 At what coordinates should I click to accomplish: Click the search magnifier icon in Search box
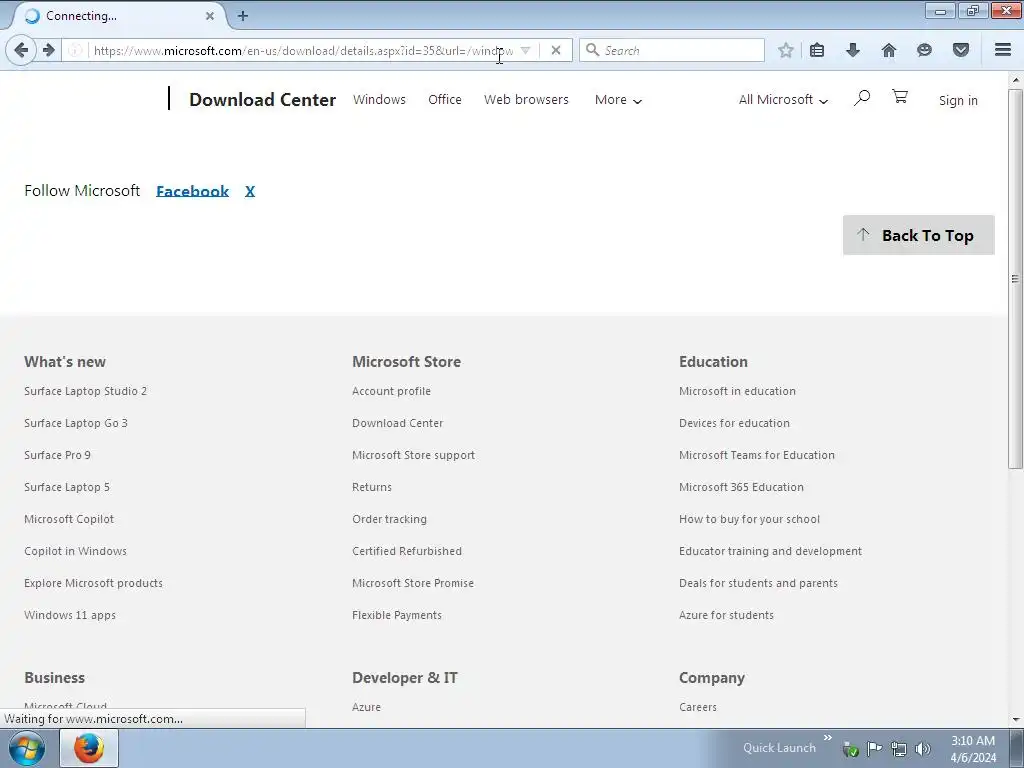tap(592, 50)
